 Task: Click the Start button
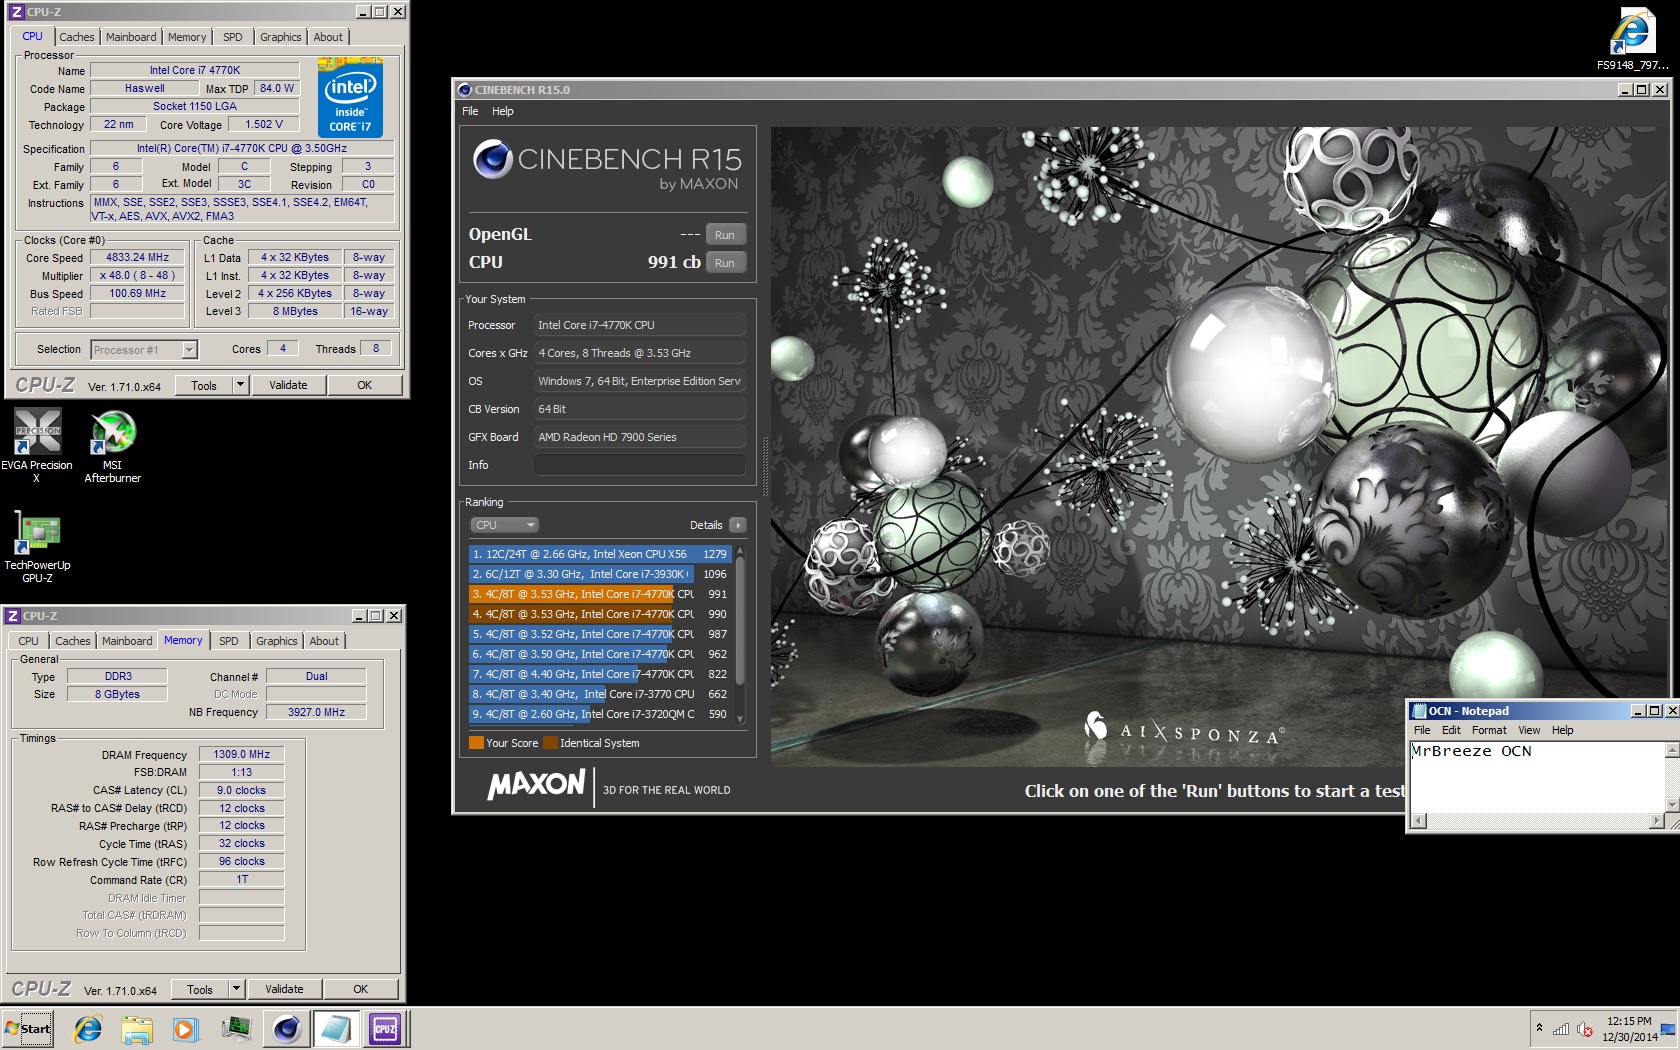click(x=27, y=1029)
